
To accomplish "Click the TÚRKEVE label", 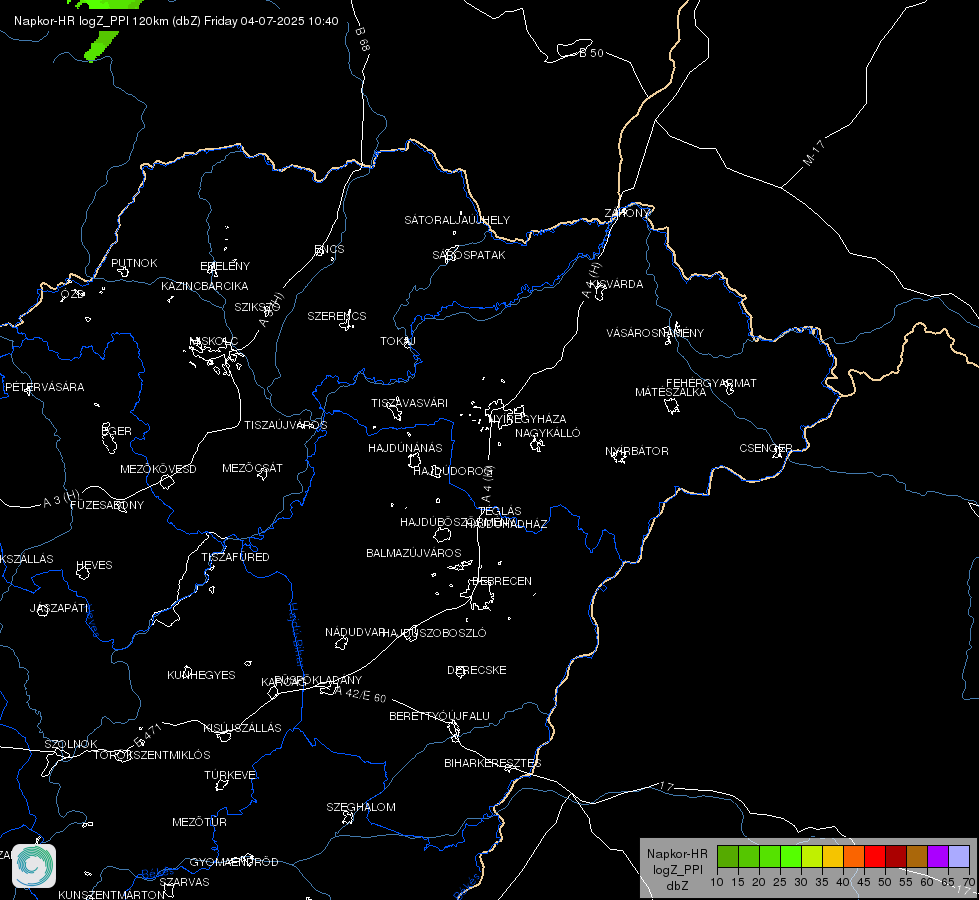I will point(230,775).
